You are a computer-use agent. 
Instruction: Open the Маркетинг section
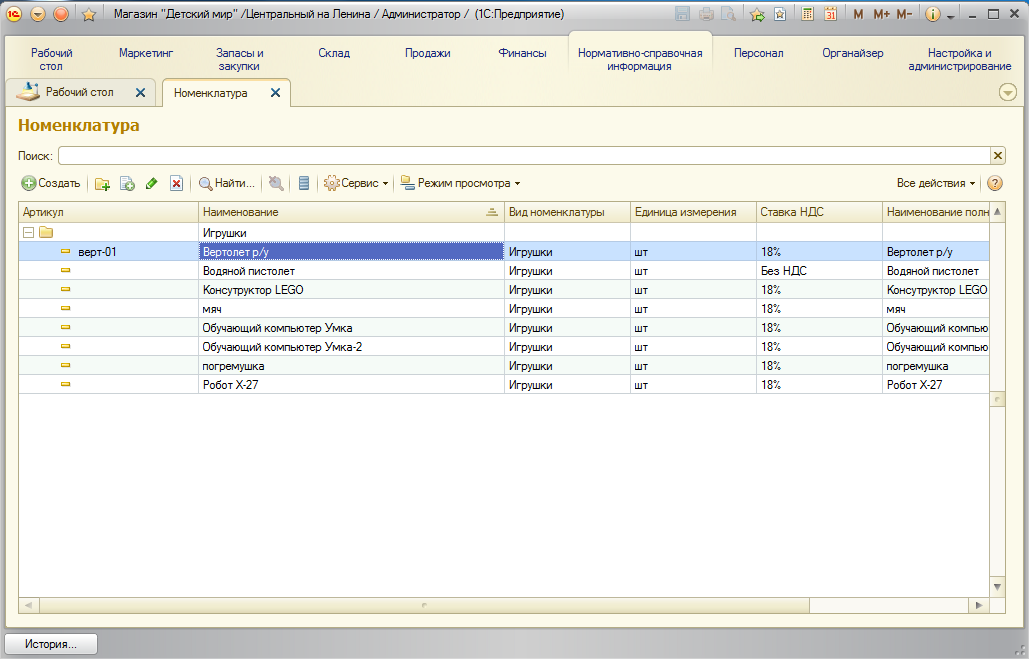point(146,53)
